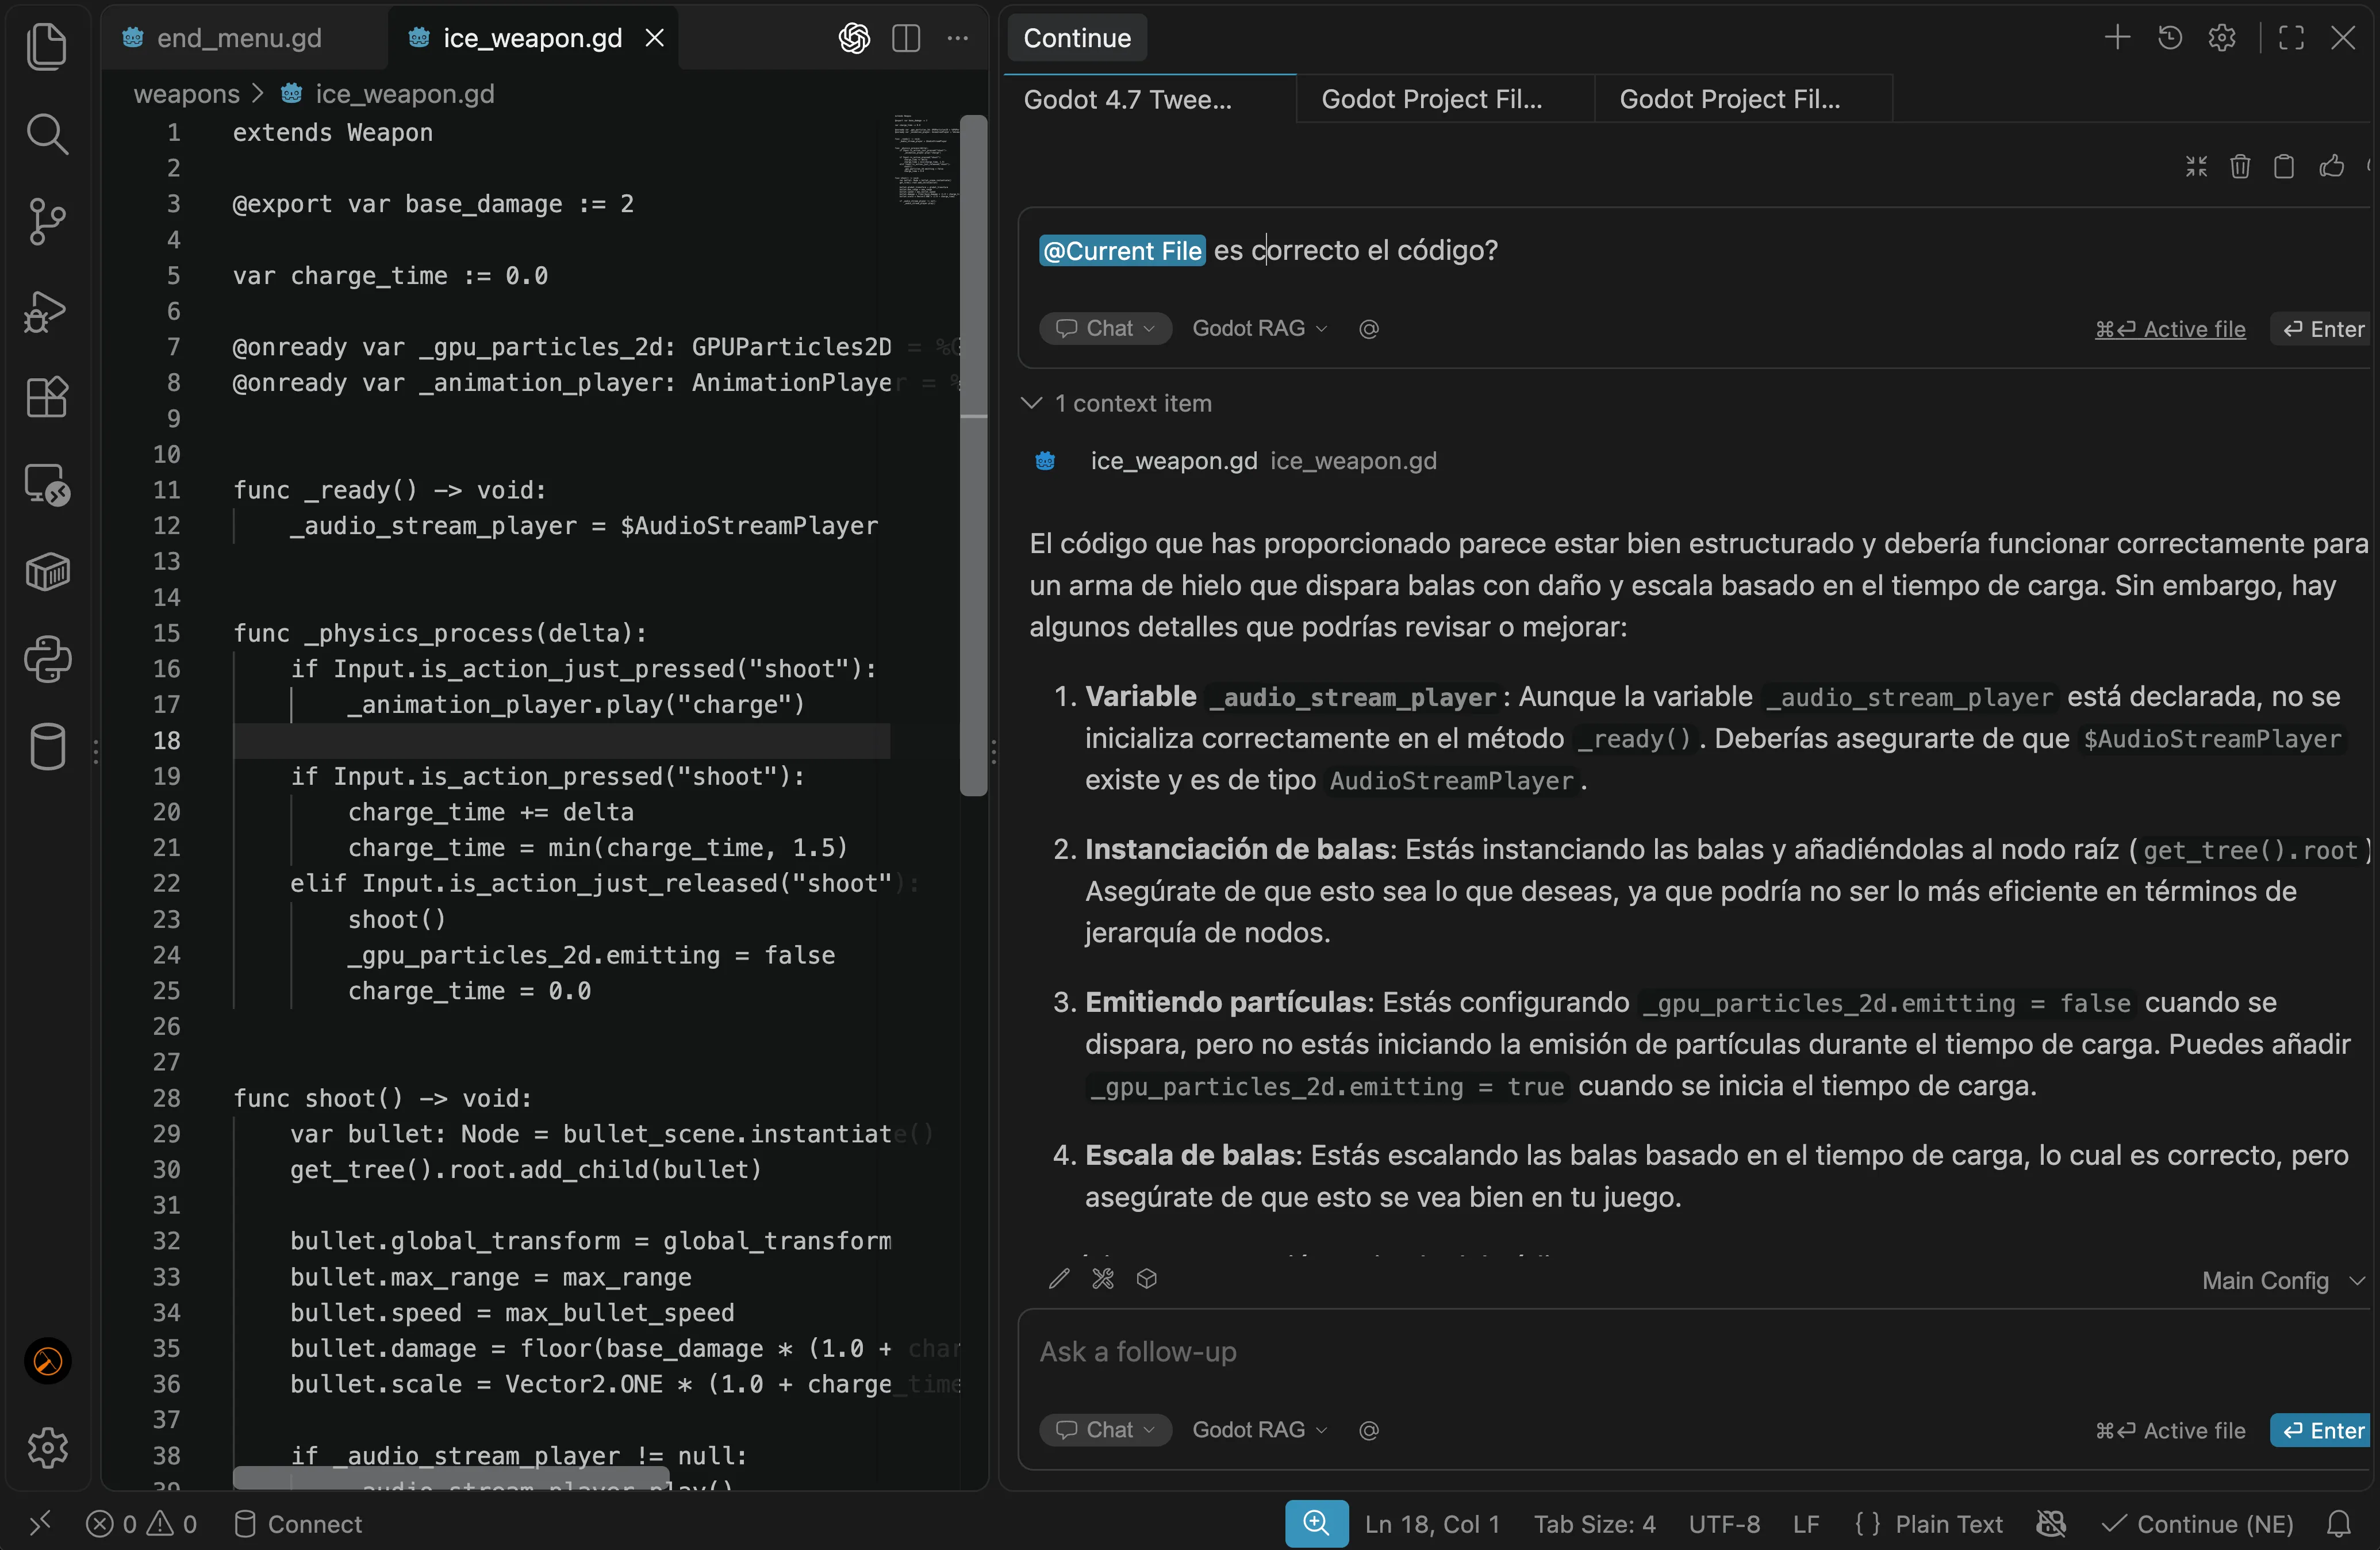The height and width of the screenshot is (1550, 2380).
Task: Open Continue panel settings gear
Action: point(2222,38)
